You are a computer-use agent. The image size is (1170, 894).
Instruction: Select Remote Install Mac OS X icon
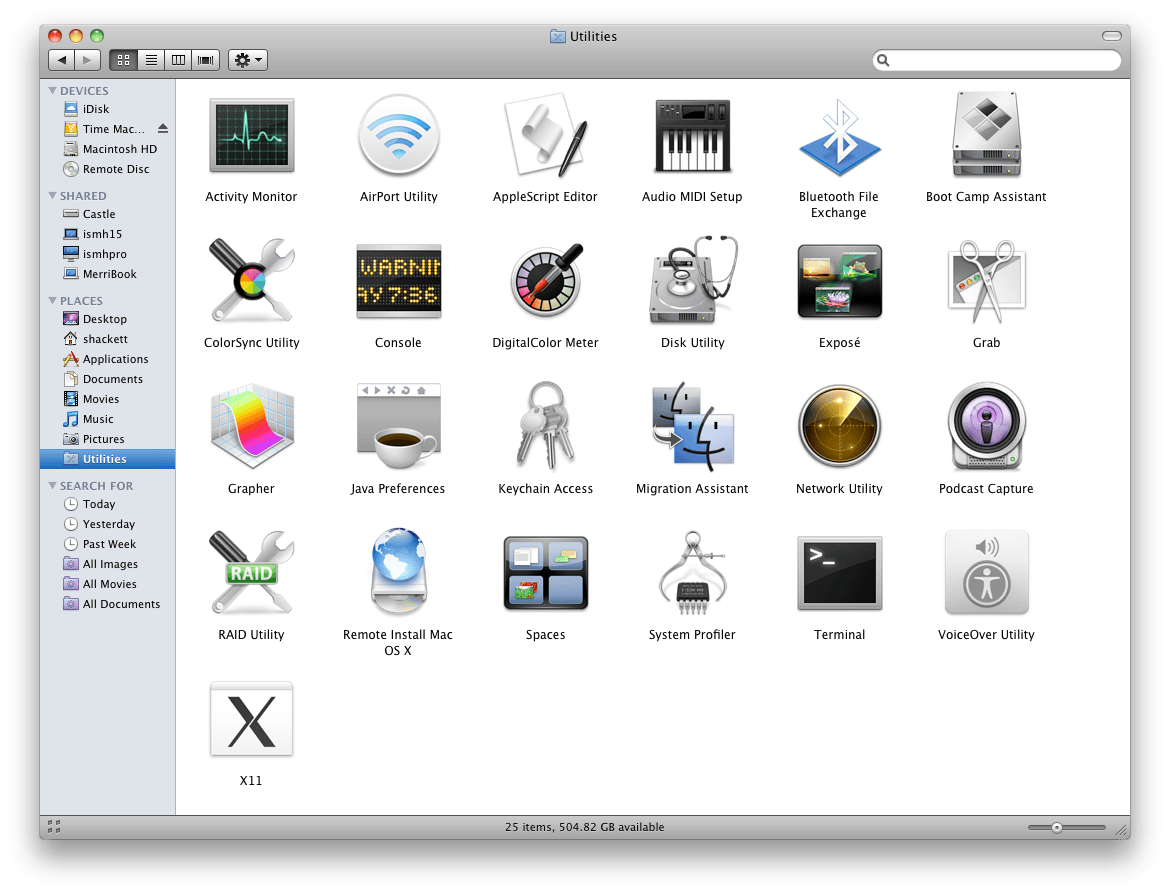pos(398,571)
